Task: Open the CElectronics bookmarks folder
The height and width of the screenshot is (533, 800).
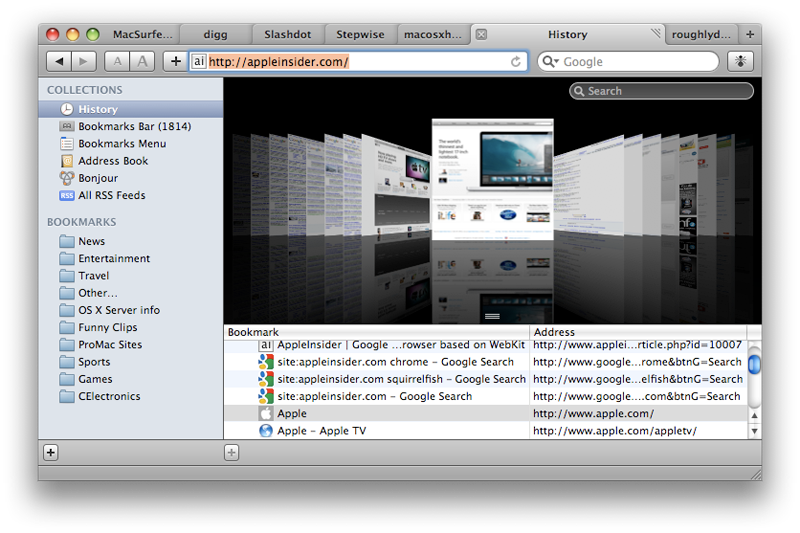Action: coord(131,396)
